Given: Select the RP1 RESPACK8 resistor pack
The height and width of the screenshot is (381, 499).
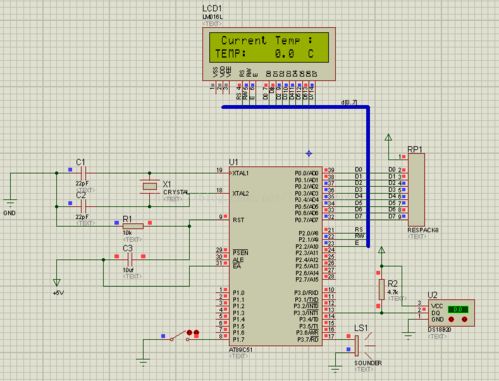Looking at the screenshot, I should tap(416, 190).
